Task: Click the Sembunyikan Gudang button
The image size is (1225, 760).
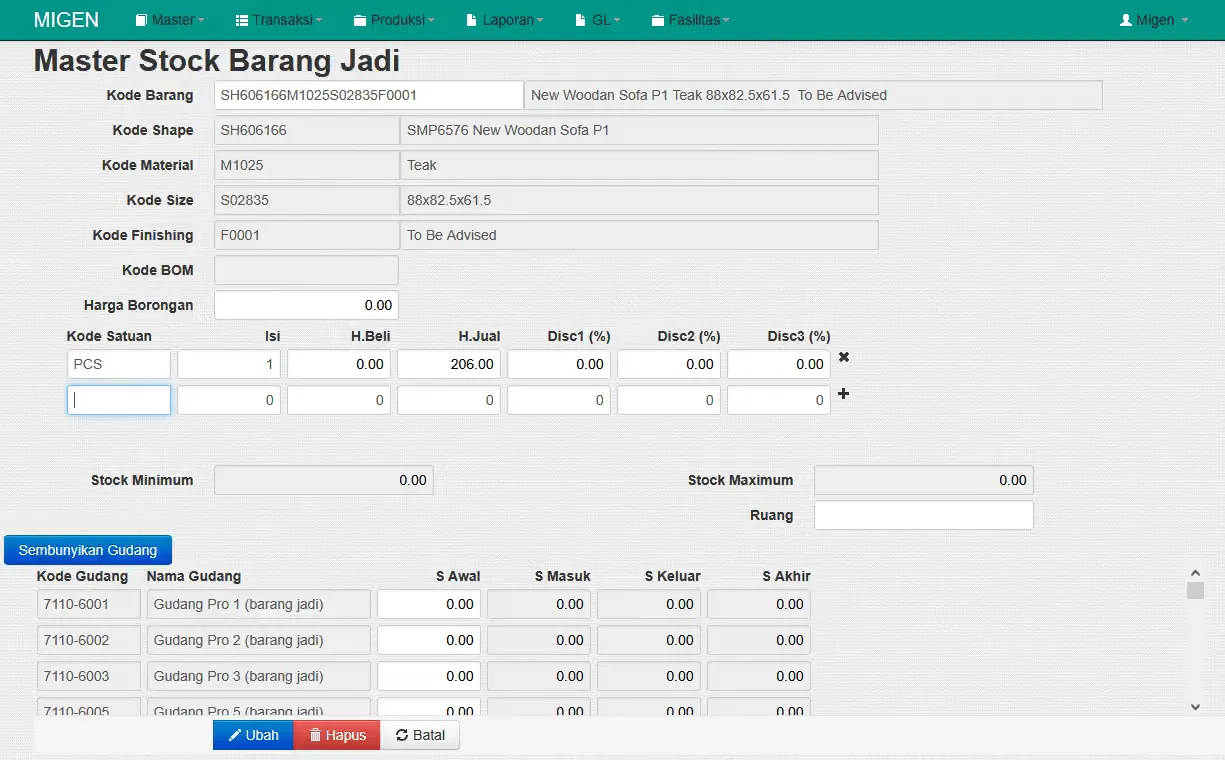Action: tap(88, 550)
